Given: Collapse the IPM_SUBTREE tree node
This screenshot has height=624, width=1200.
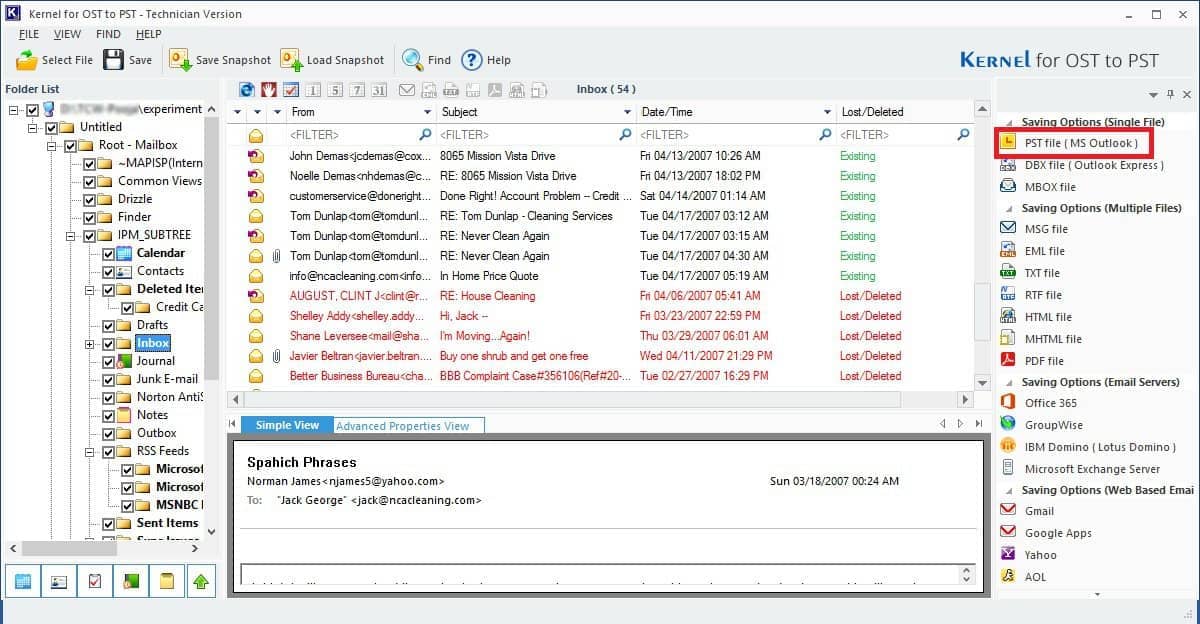Looking at the screenshot, I should [71, 236].
